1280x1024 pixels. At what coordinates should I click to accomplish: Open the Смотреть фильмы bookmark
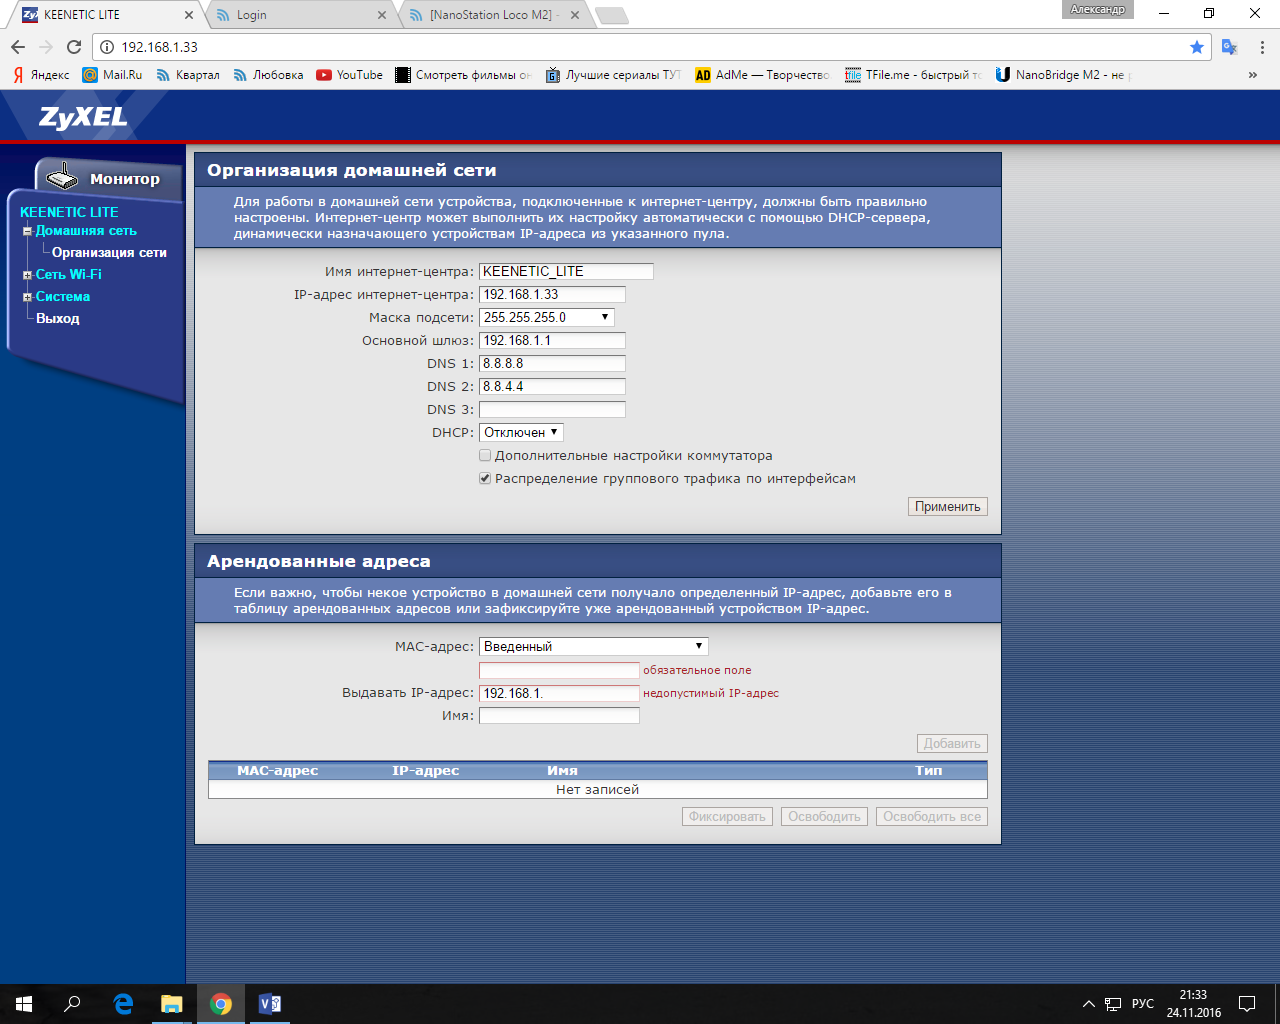coord(464,75)
